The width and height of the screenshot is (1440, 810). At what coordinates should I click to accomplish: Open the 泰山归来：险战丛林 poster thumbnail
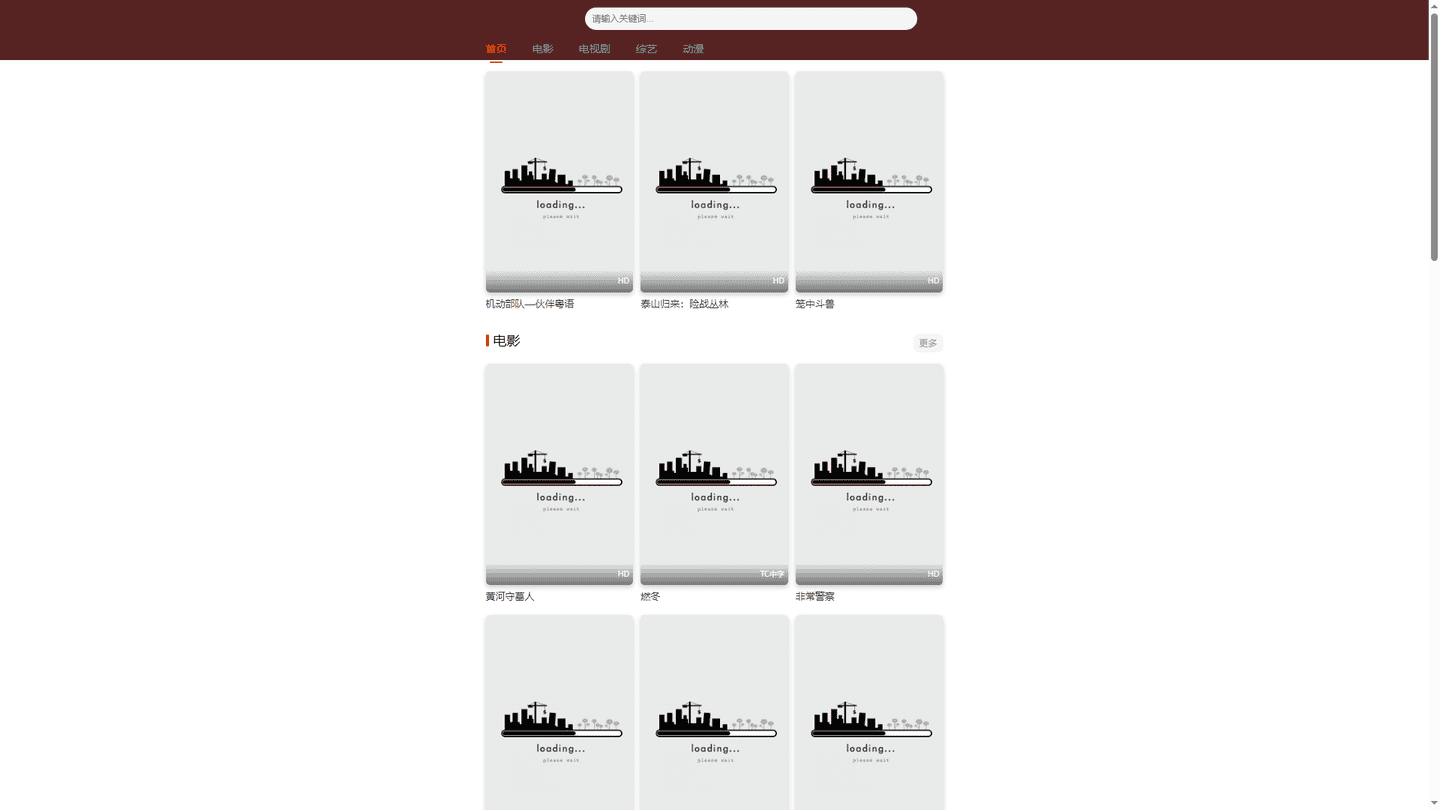coord(714,182)
